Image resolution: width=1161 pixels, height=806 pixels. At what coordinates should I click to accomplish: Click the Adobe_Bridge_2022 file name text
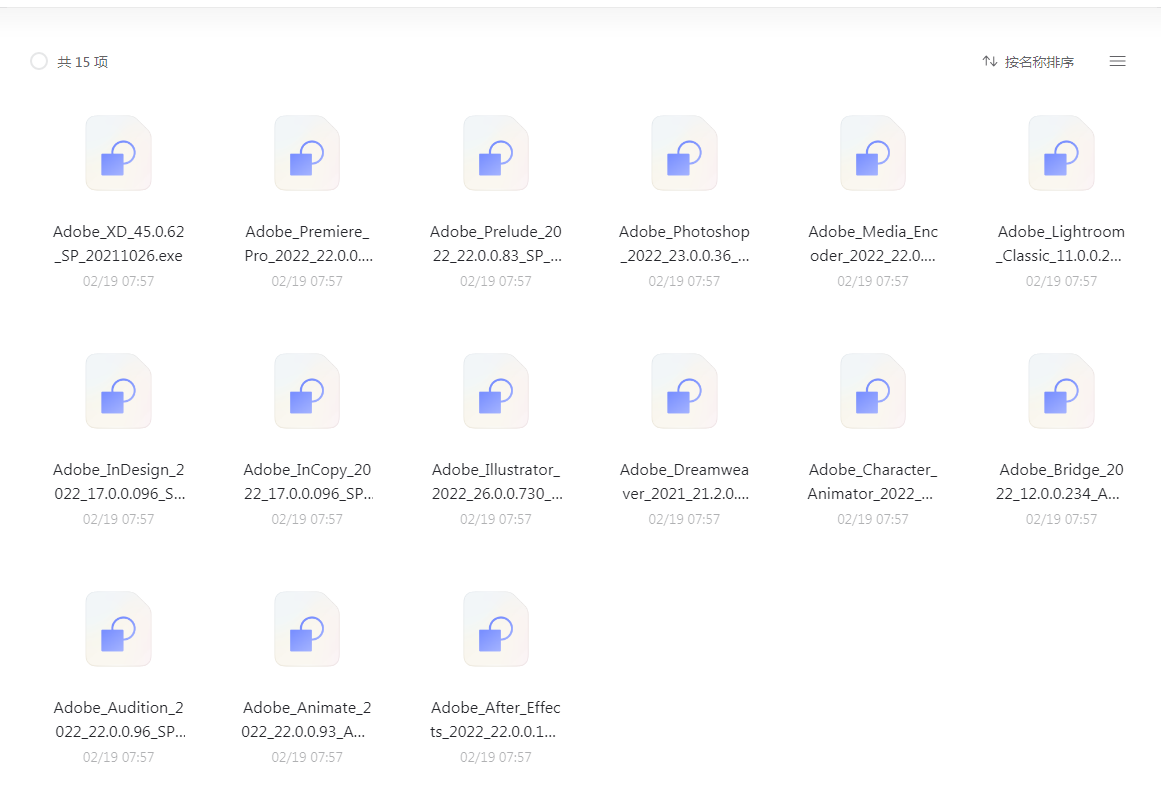pos(1061,481)
